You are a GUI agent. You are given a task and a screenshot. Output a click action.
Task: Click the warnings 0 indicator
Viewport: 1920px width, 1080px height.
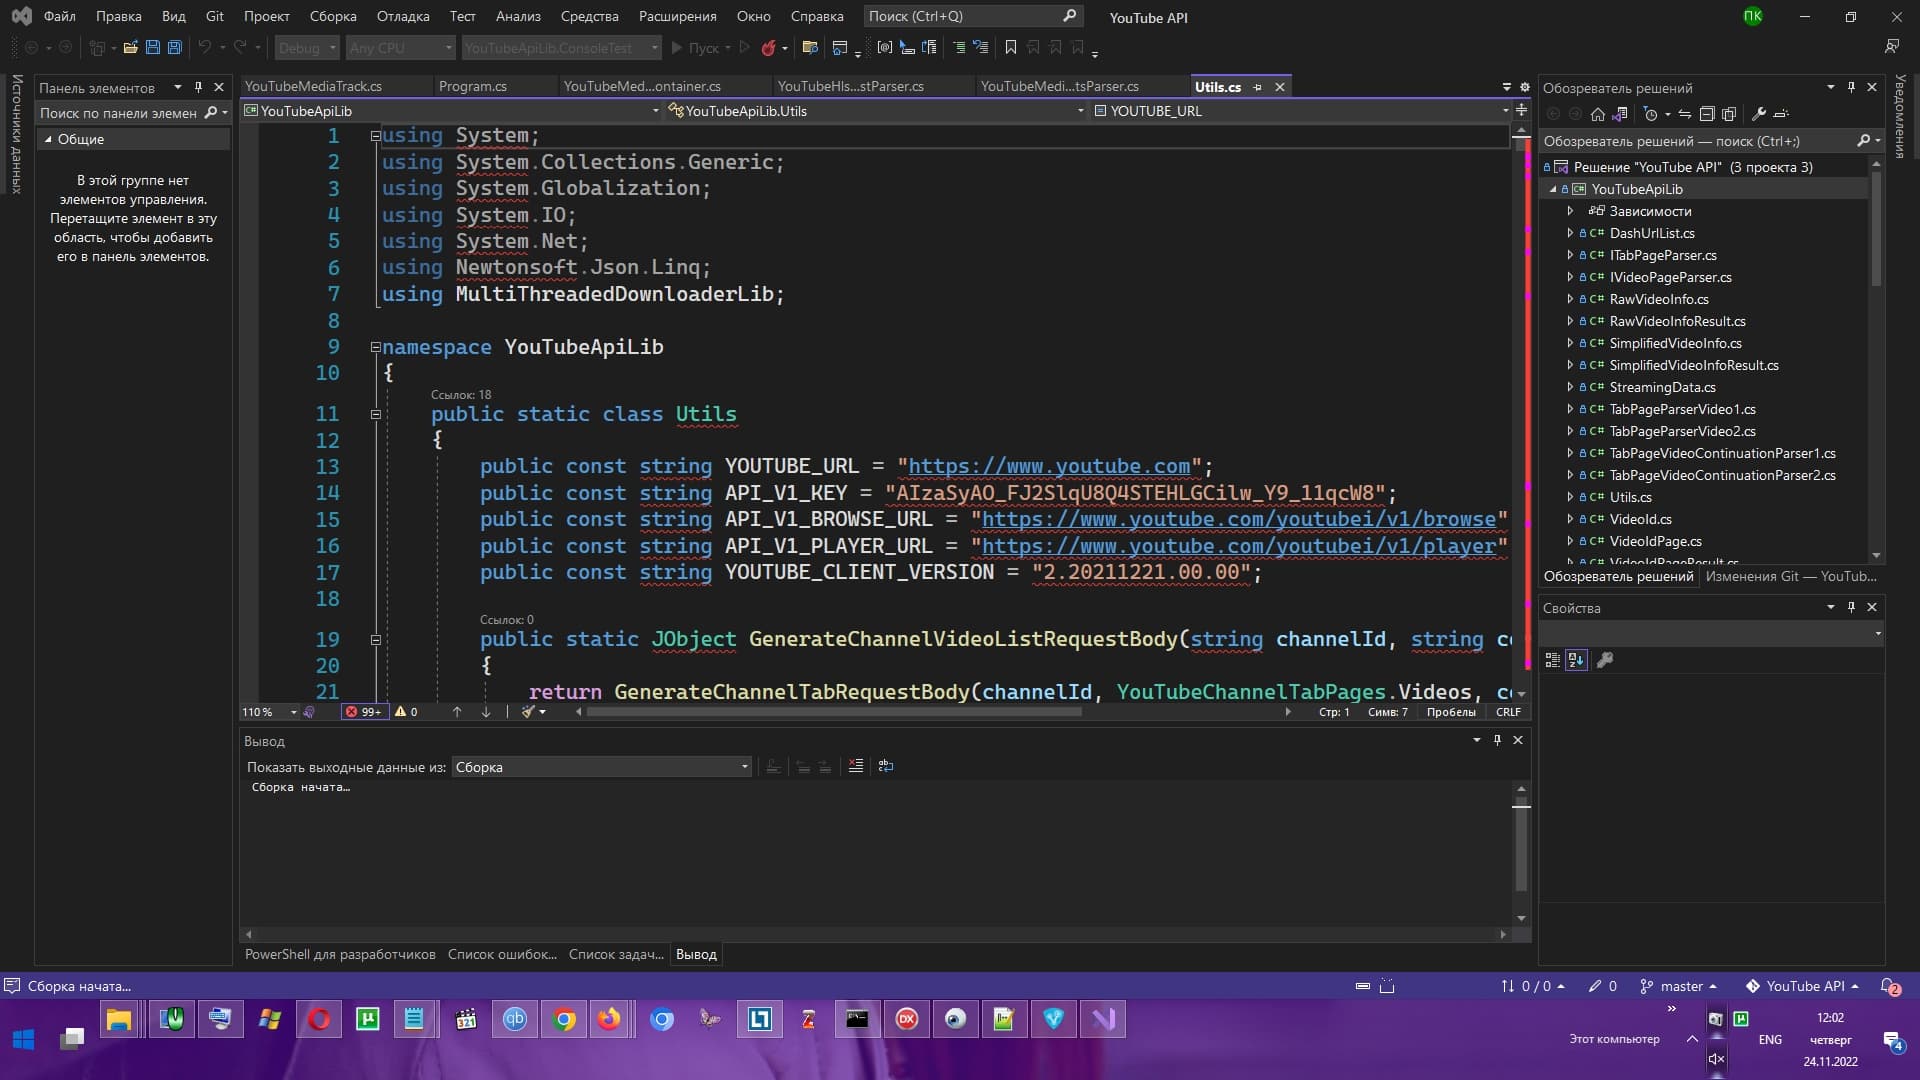(406, 712)
